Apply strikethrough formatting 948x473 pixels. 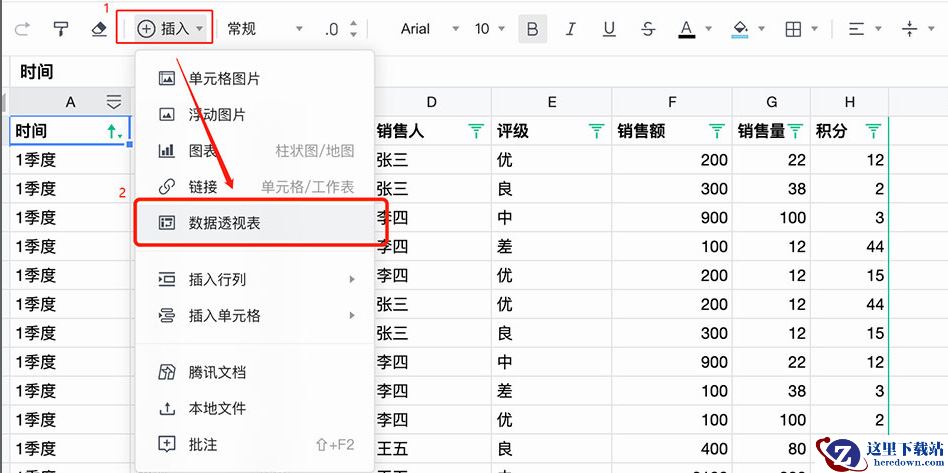(648, 29)
